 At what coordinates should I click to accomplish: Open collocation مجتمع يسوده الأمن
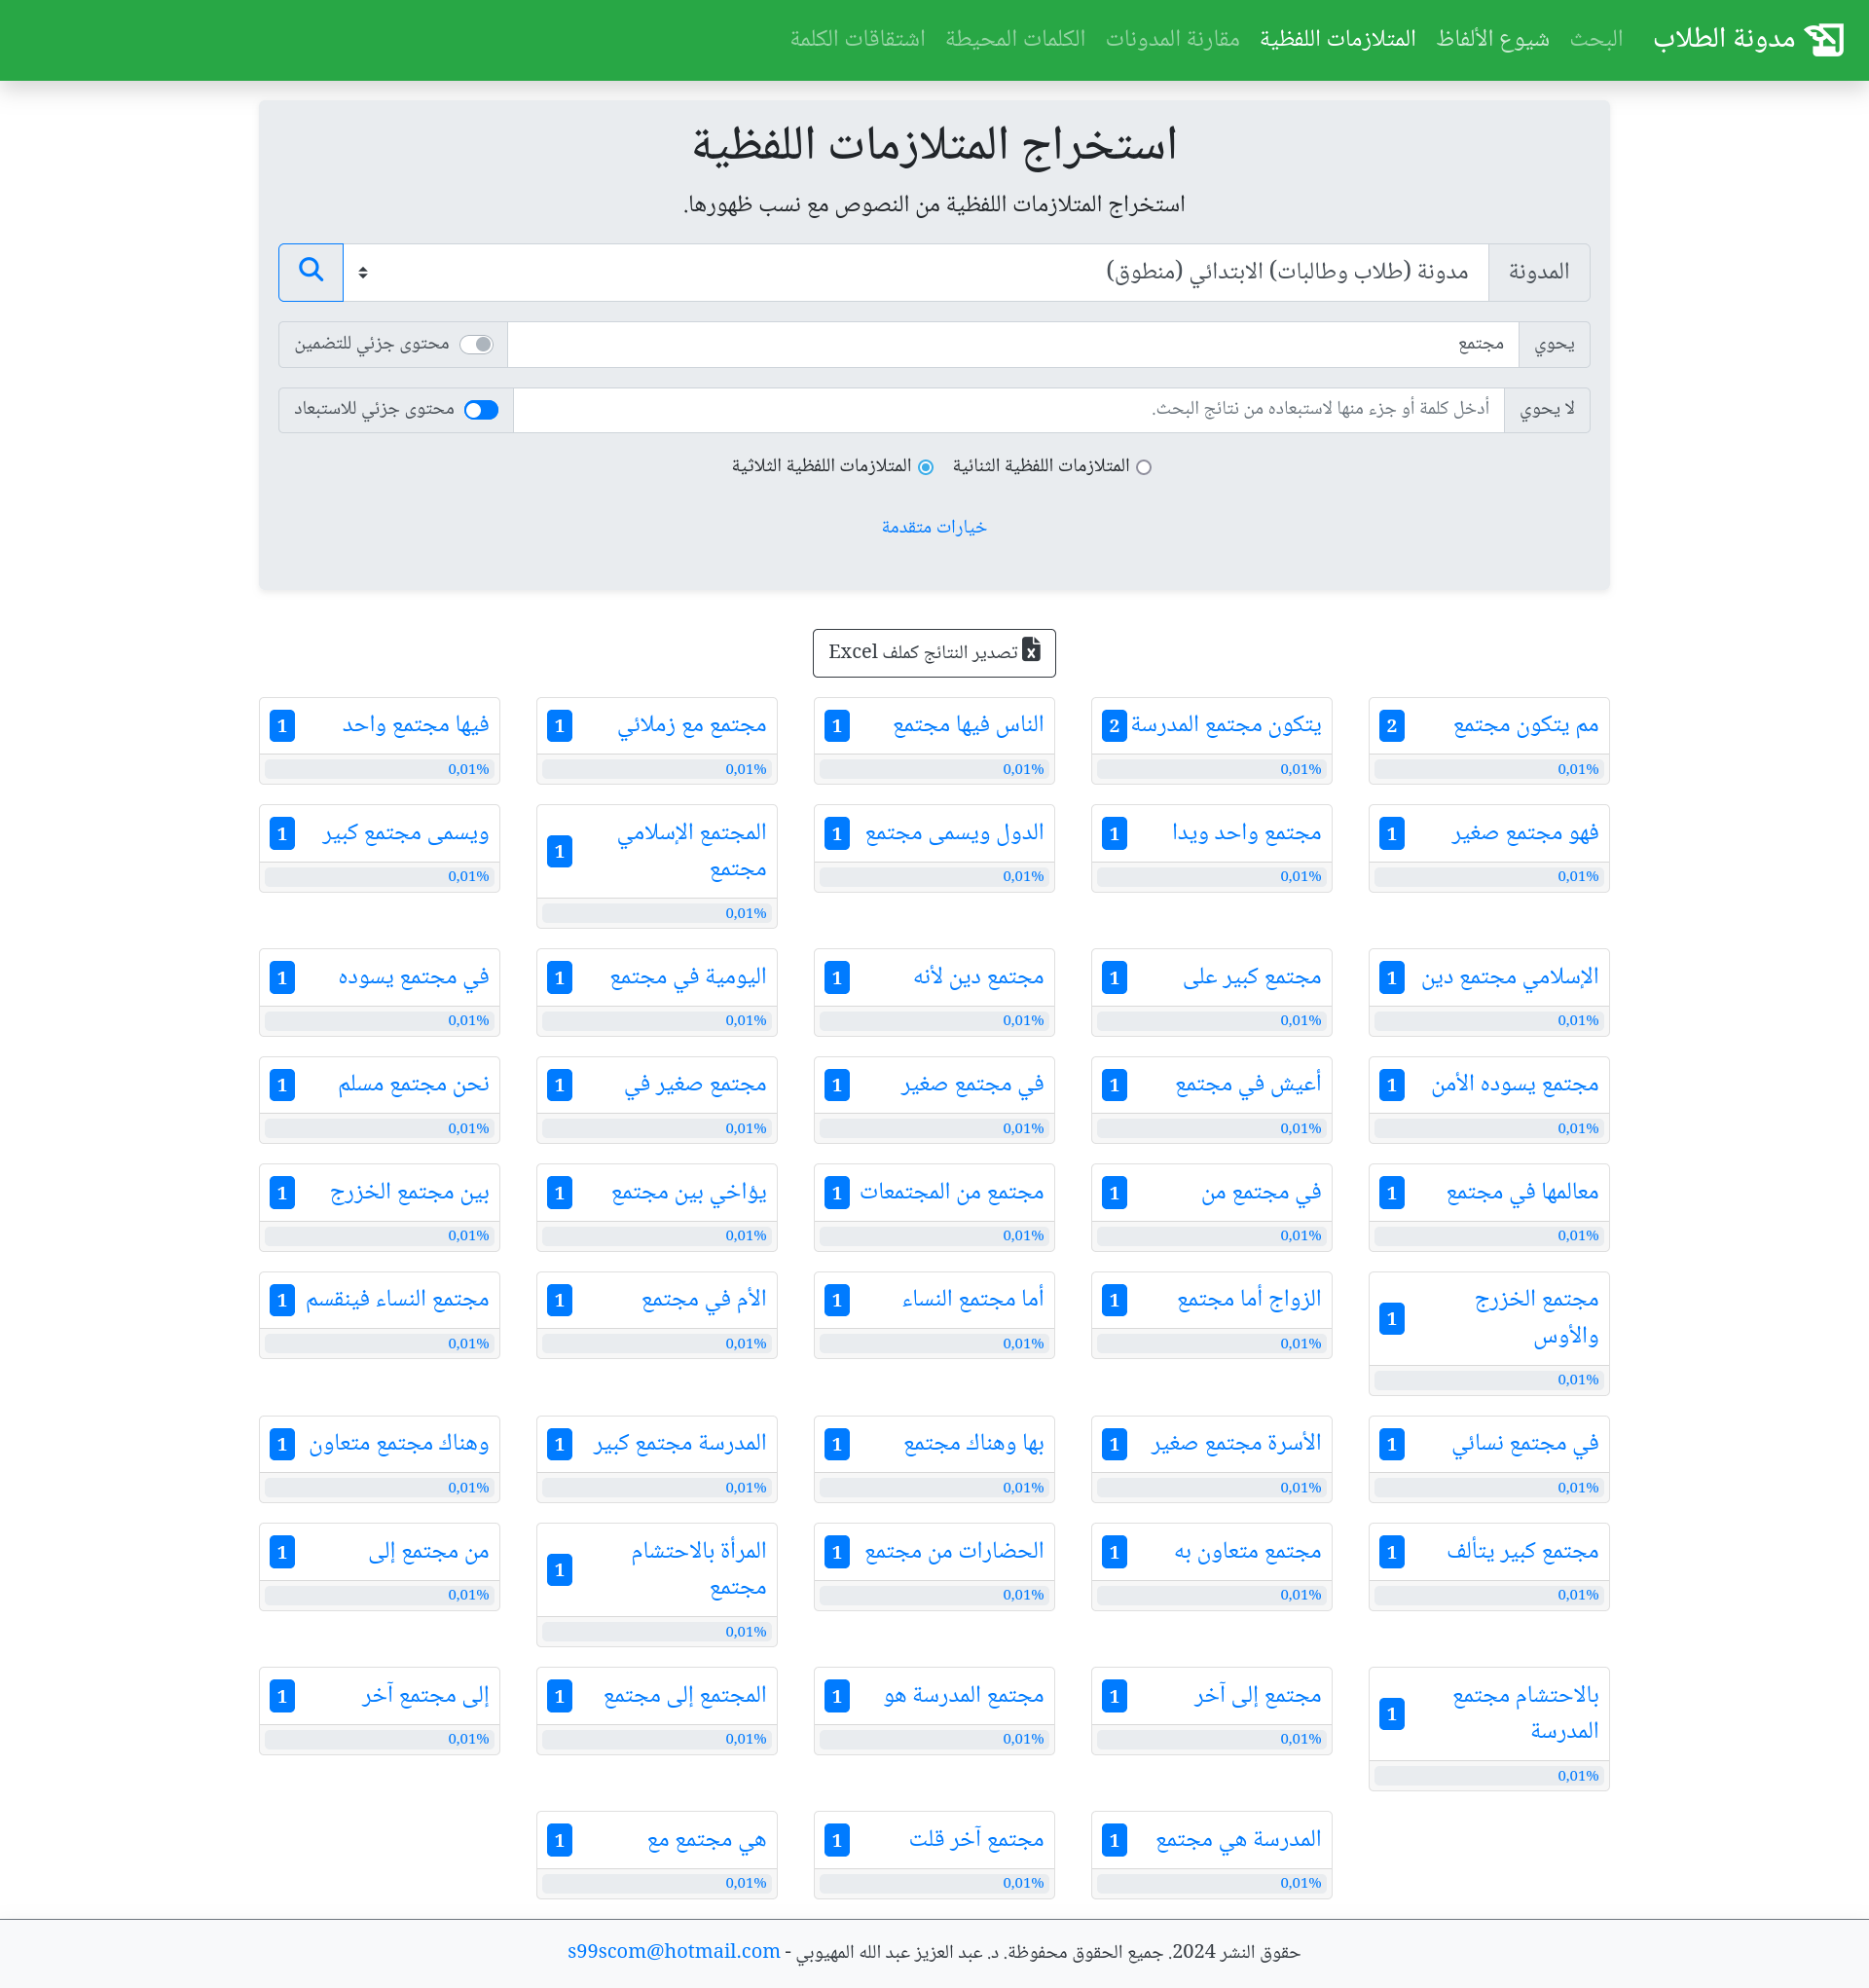coord(1515,1085)
